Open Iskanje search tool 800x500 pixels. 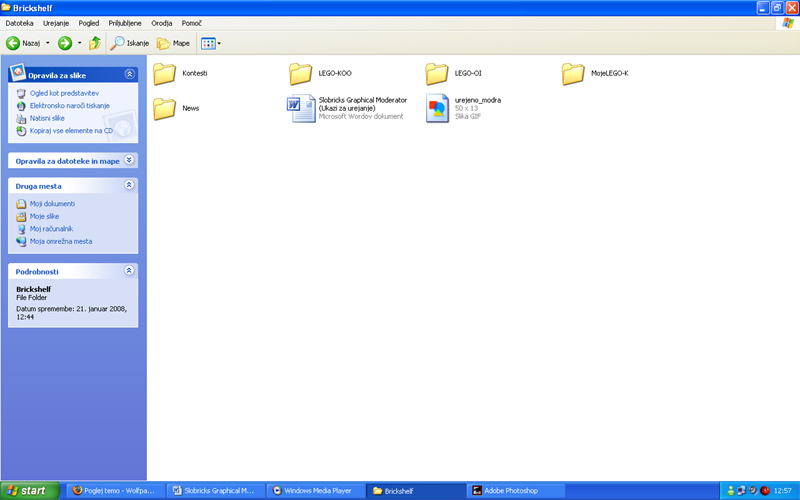click(130, 43)
